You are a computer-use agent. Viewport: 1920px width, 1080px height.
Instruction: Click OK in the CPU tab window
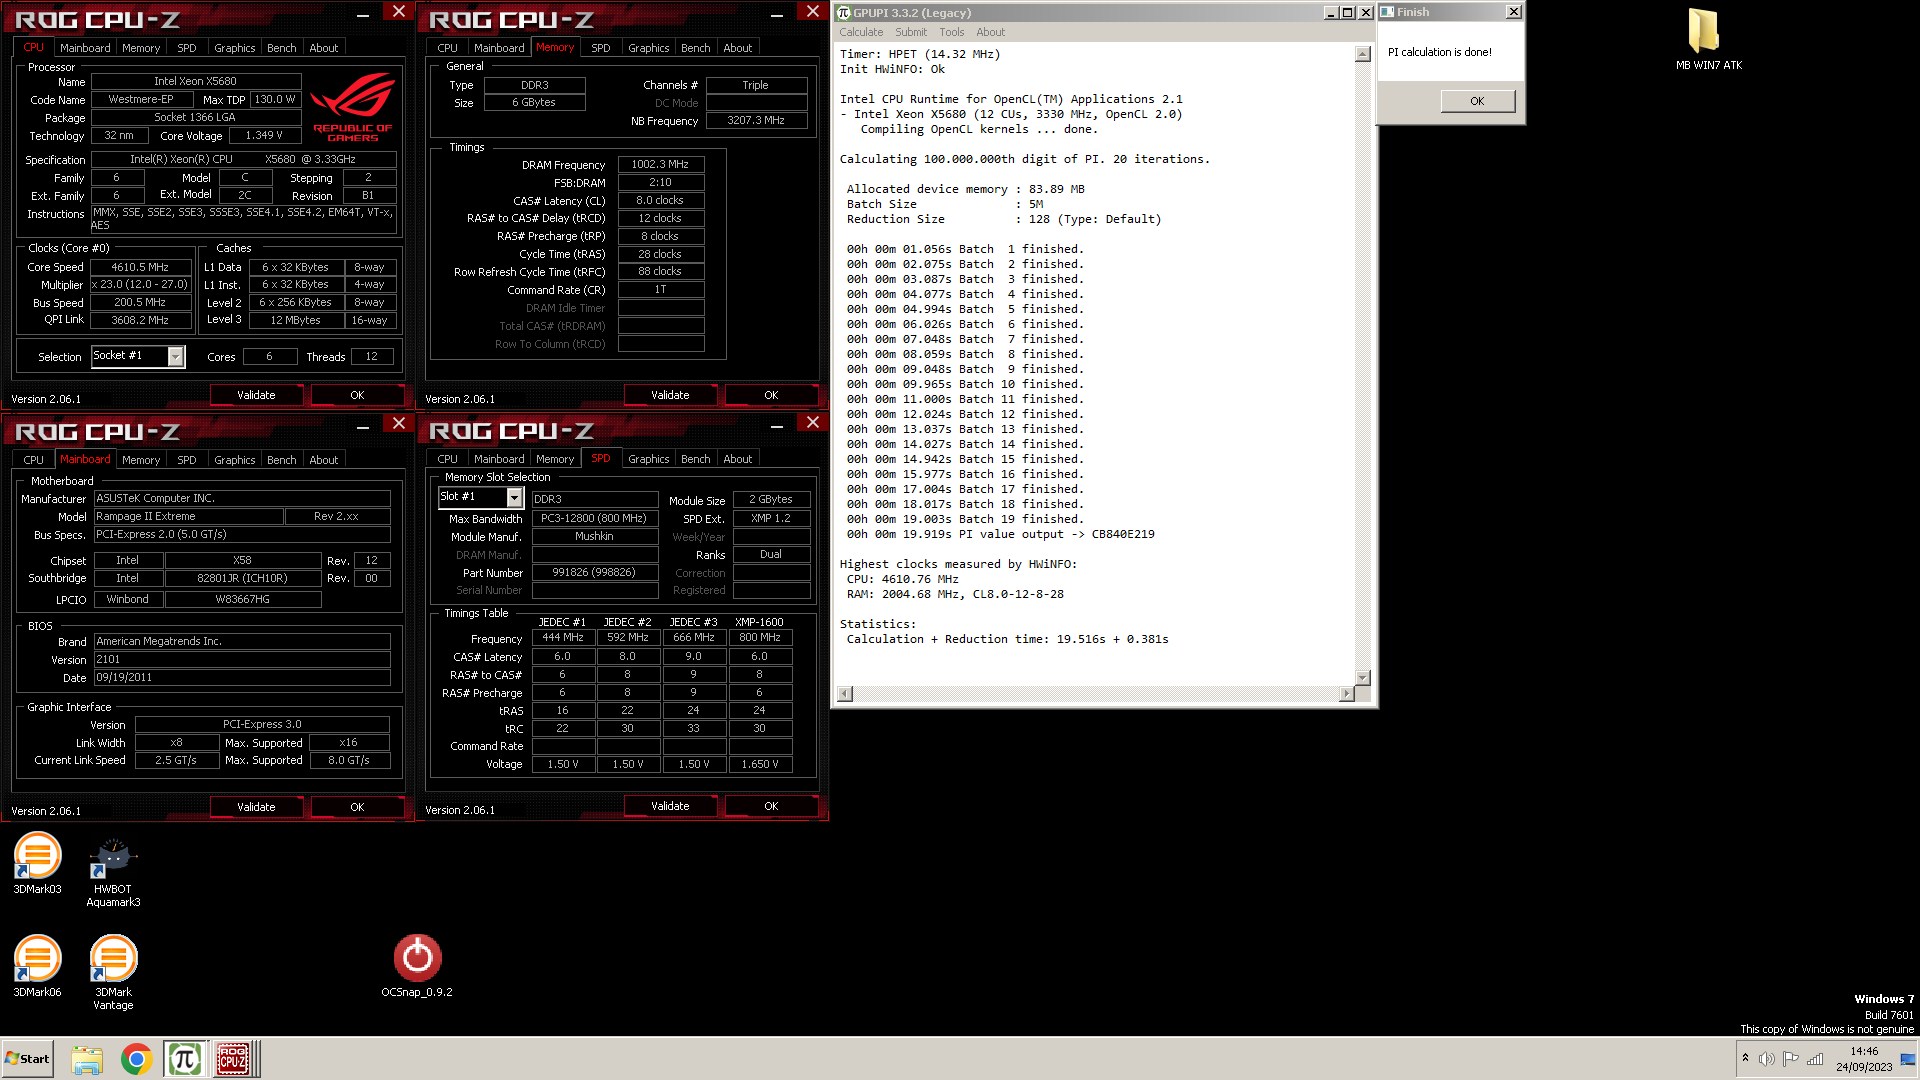[357, 395]
